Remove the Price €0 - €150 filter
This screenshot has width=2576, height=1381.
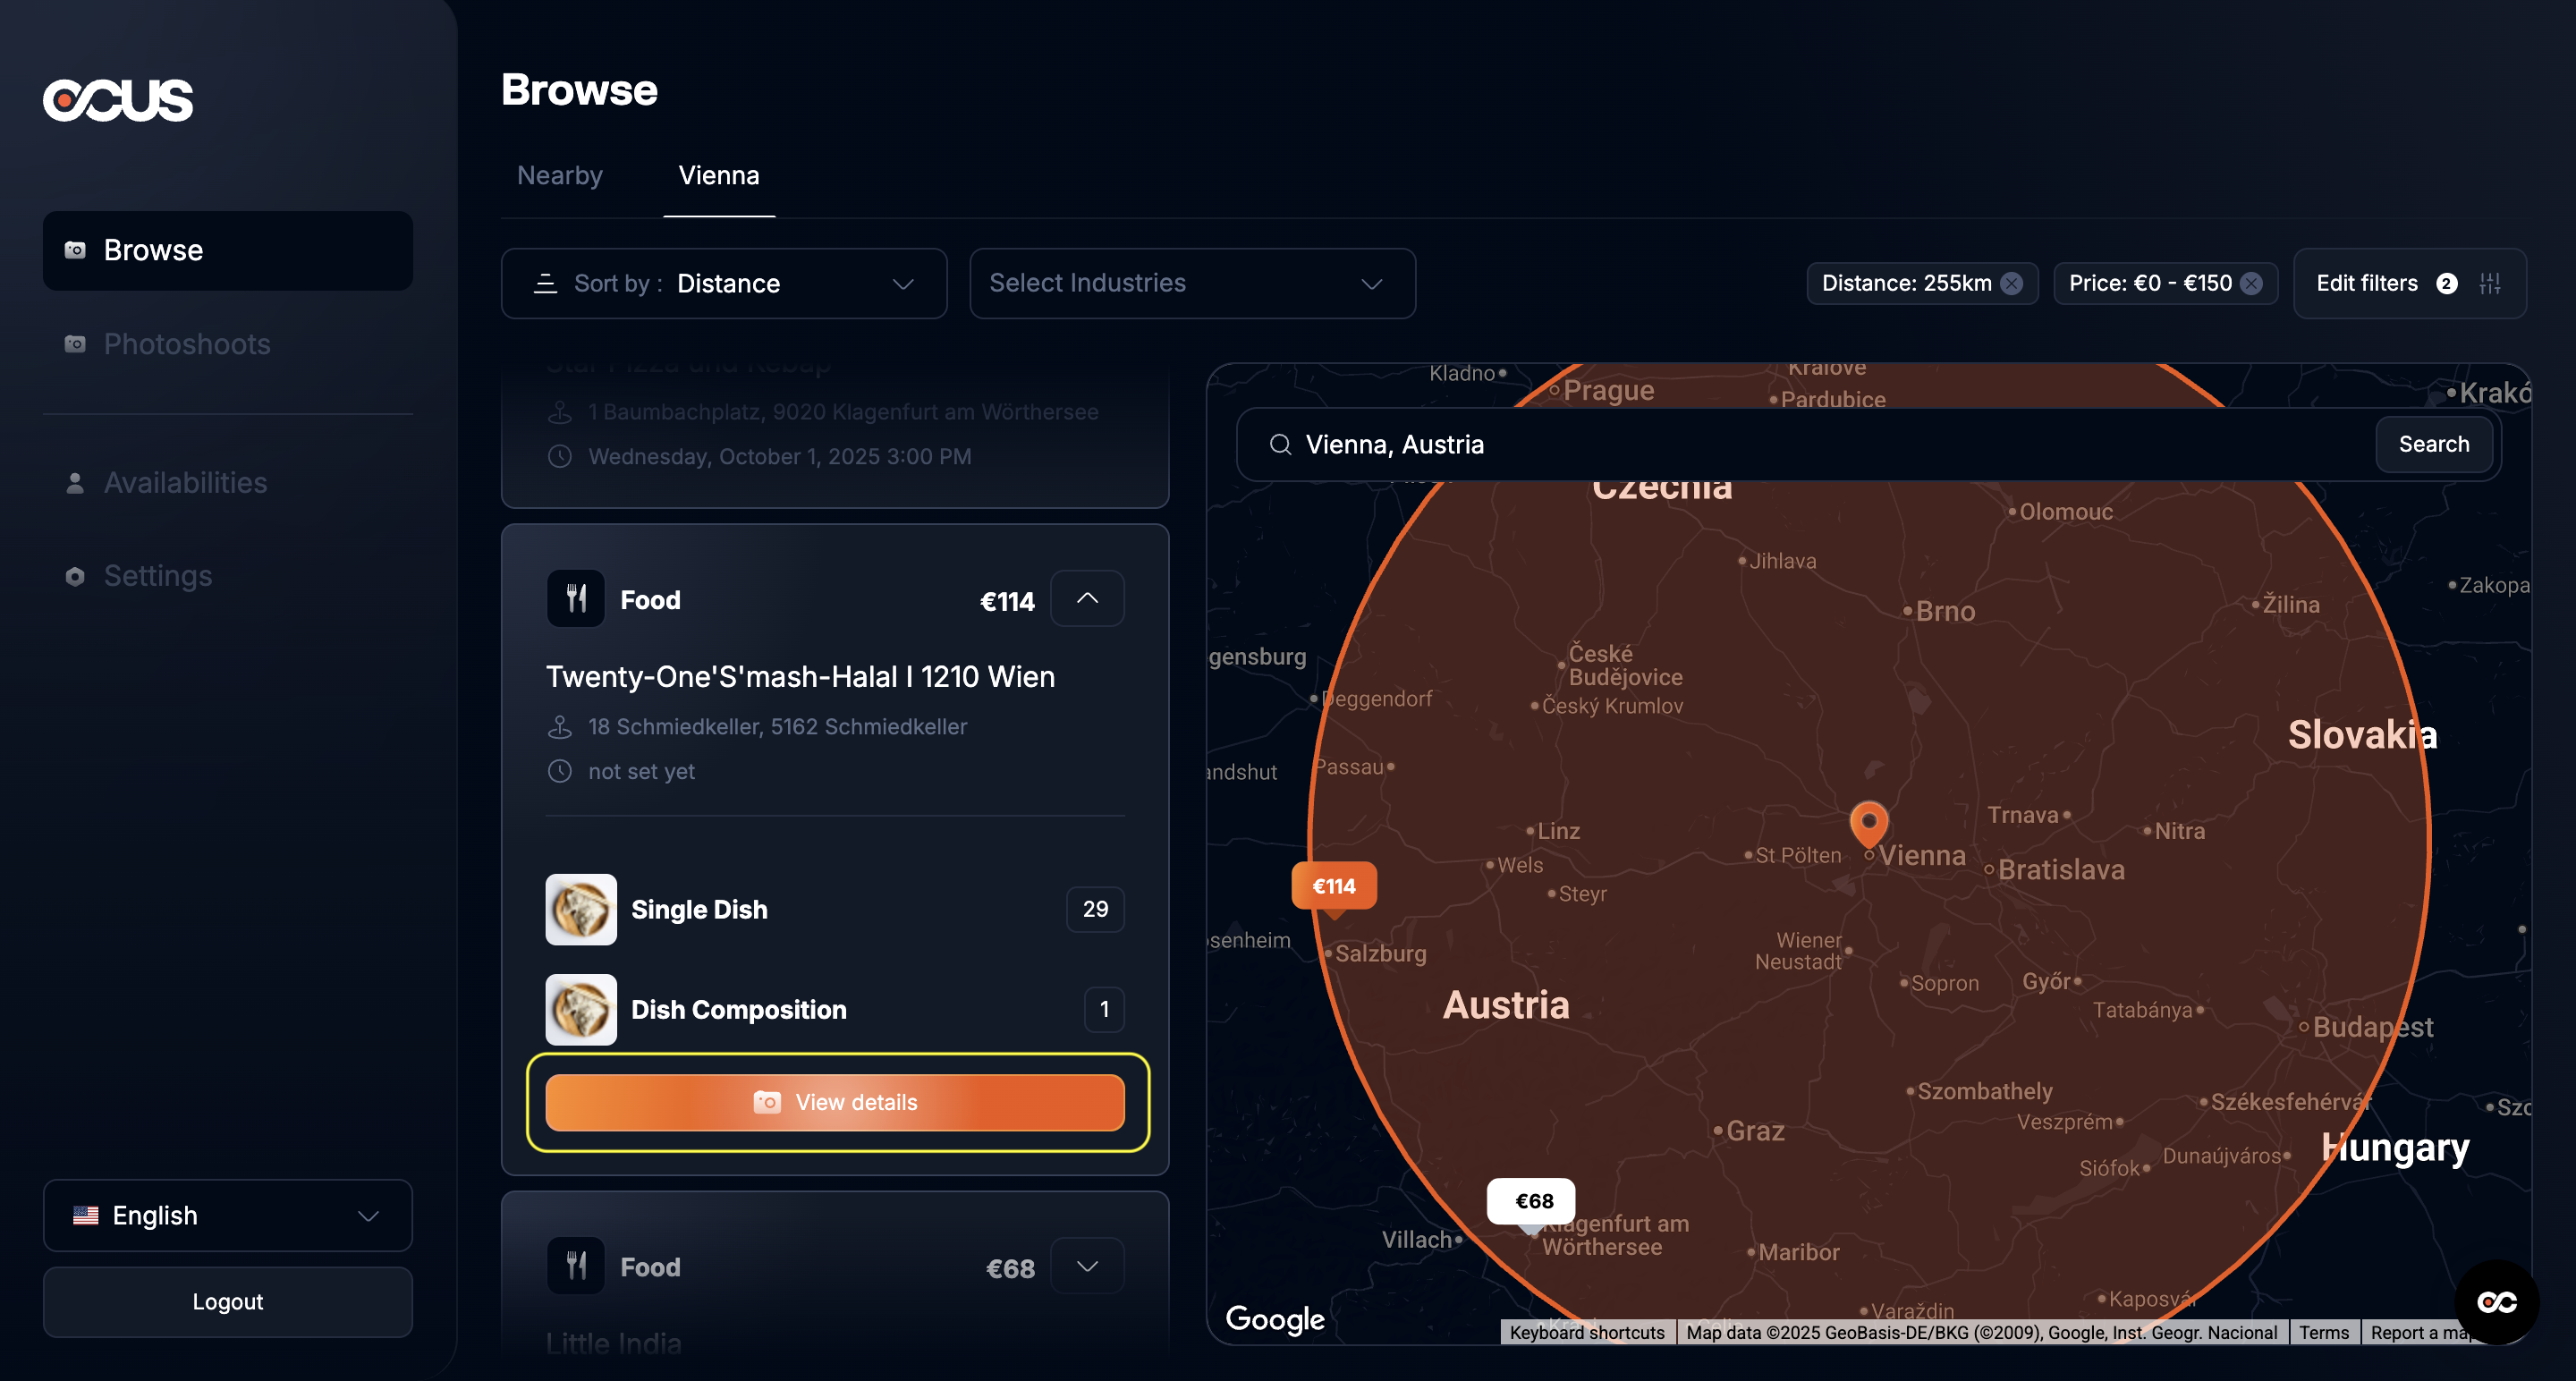pyautogui.click(x=2250, y=284)
